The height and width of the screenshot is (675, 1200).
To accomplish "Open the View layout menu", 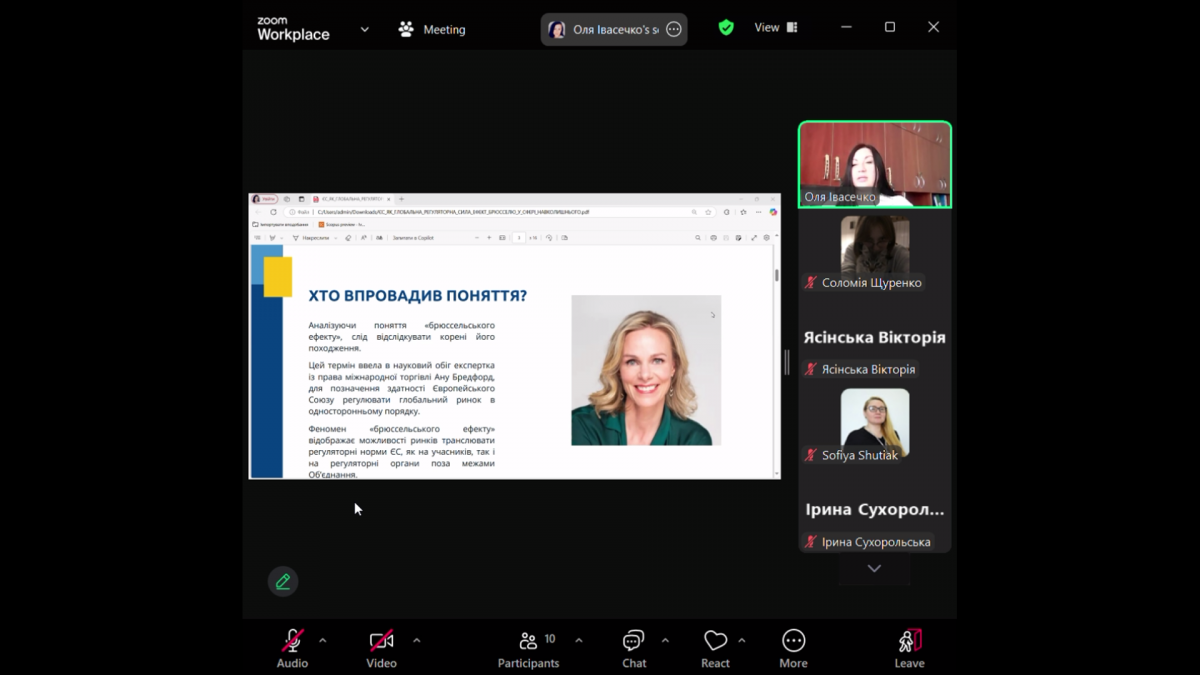I will pyautogui.click(x=776, y=28).
